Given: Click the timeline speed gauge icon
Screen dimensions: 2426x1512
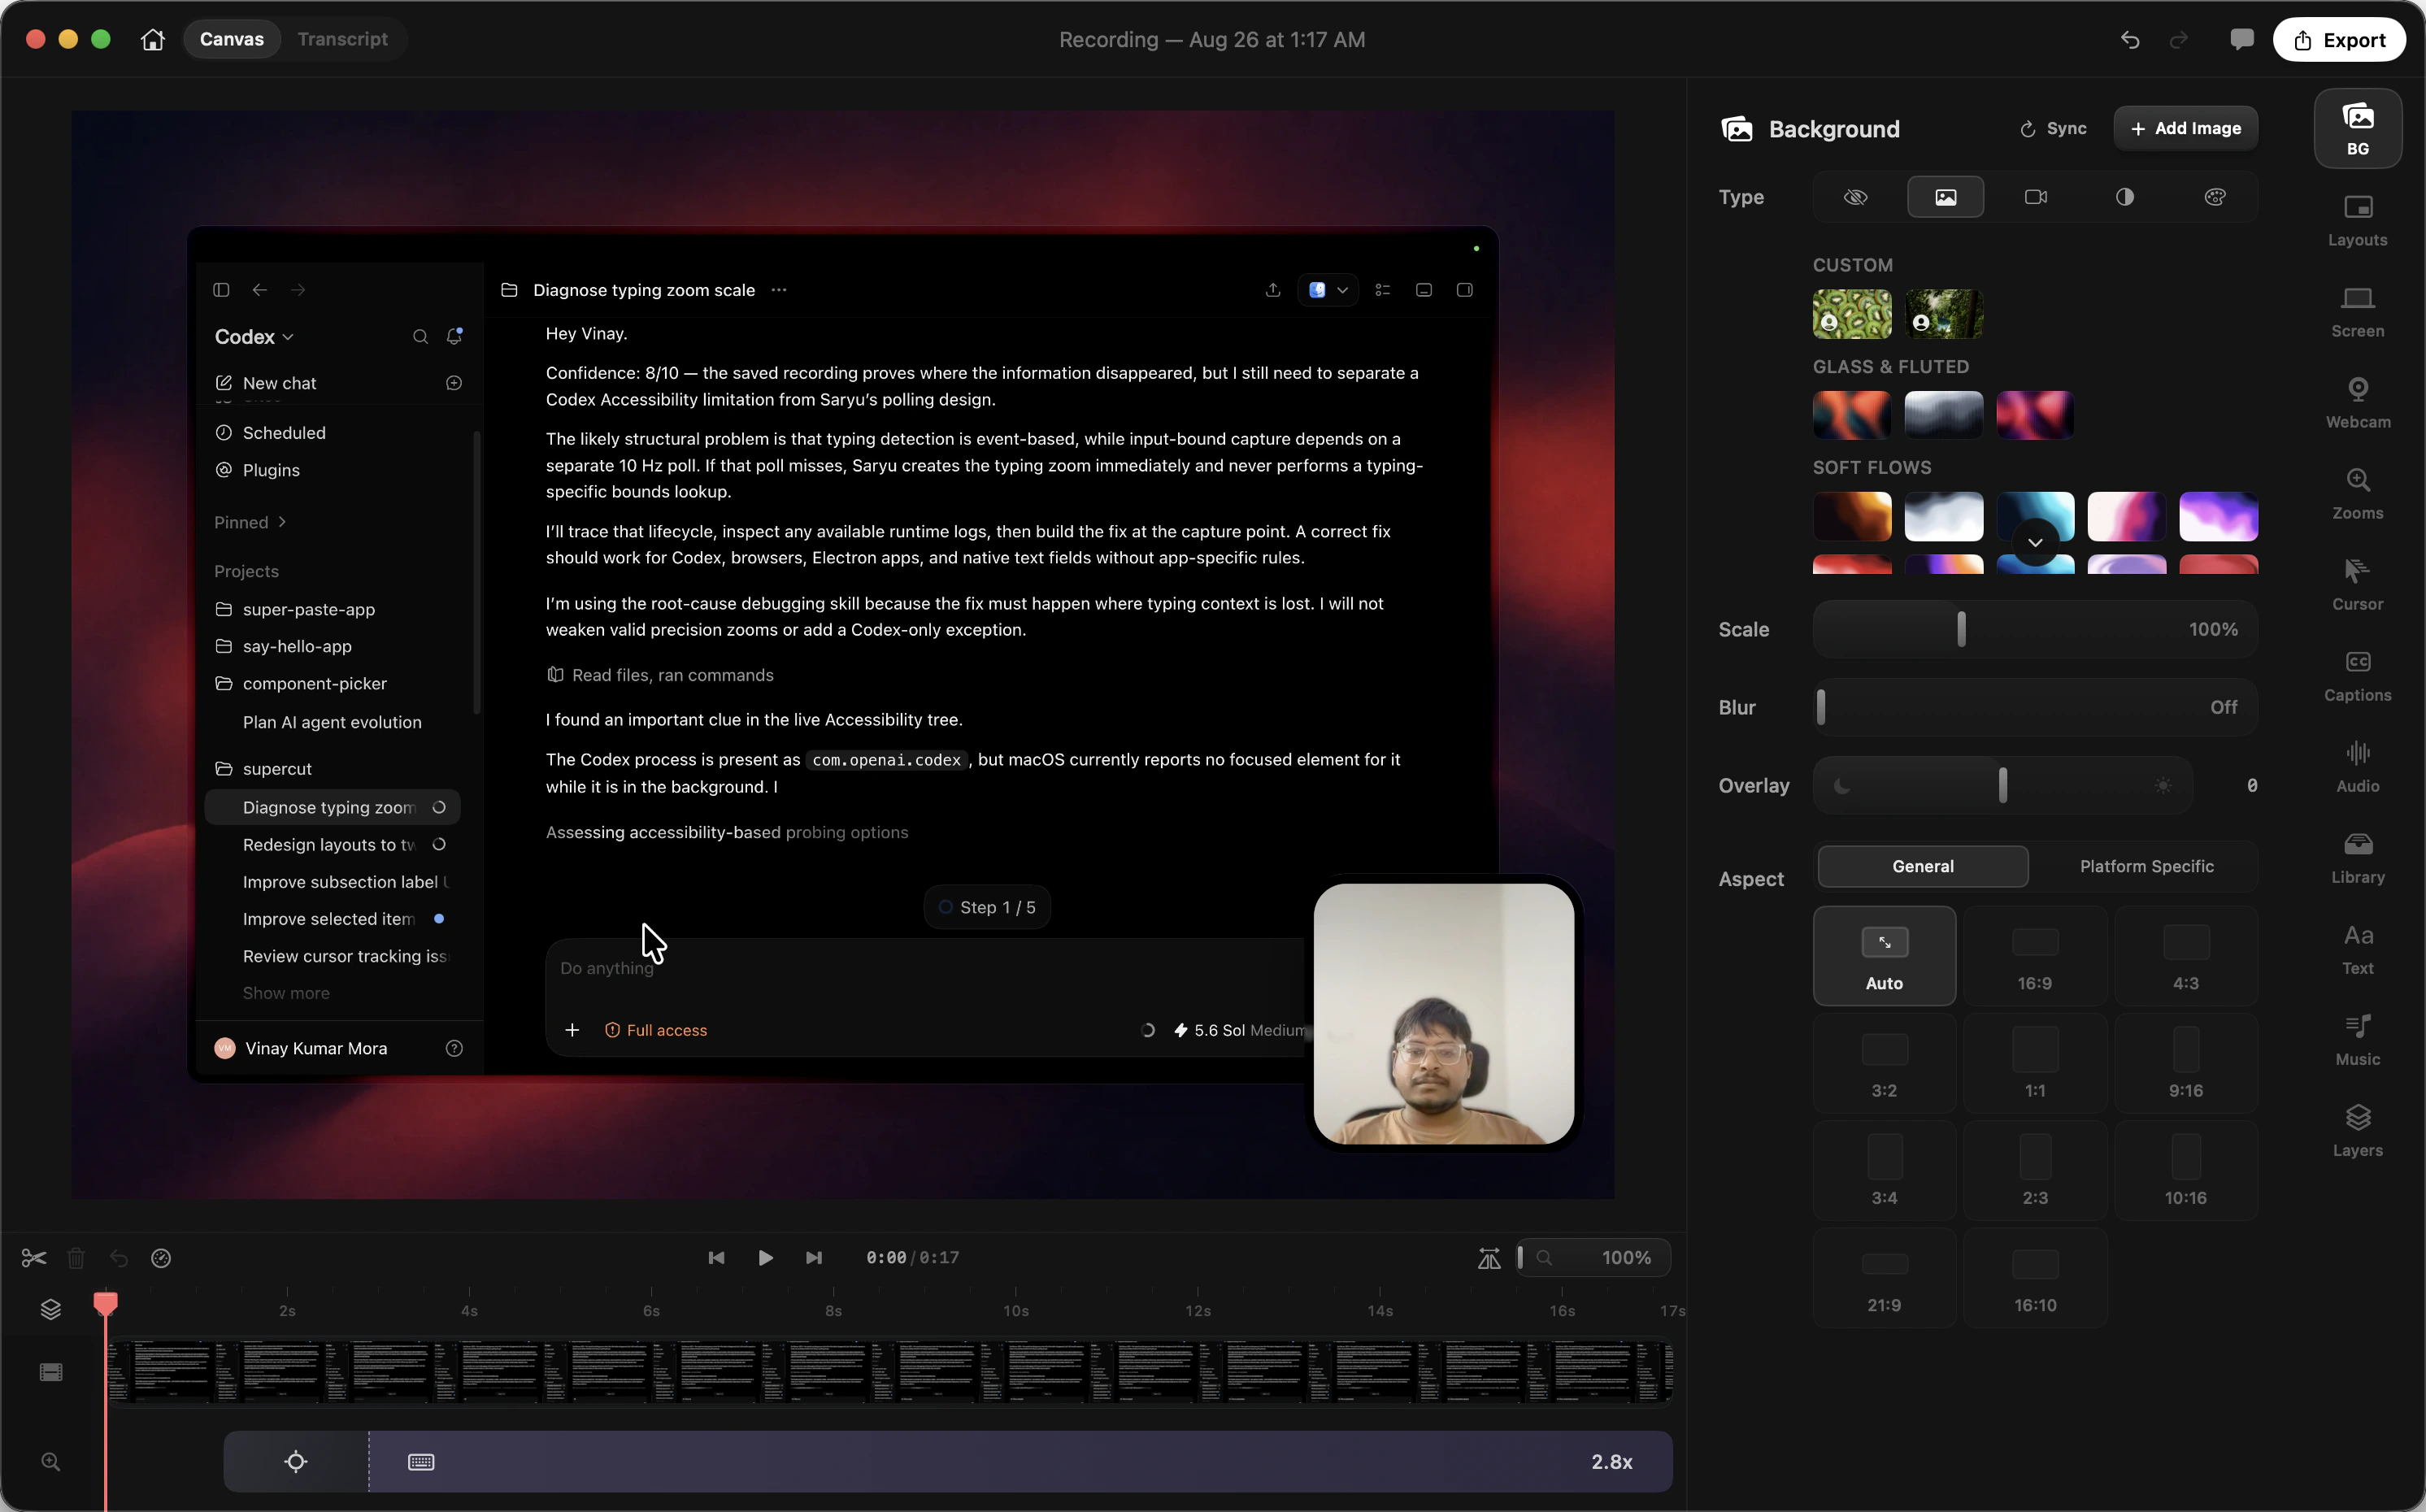Looking at the screenshot, I should pos(161,1258).
